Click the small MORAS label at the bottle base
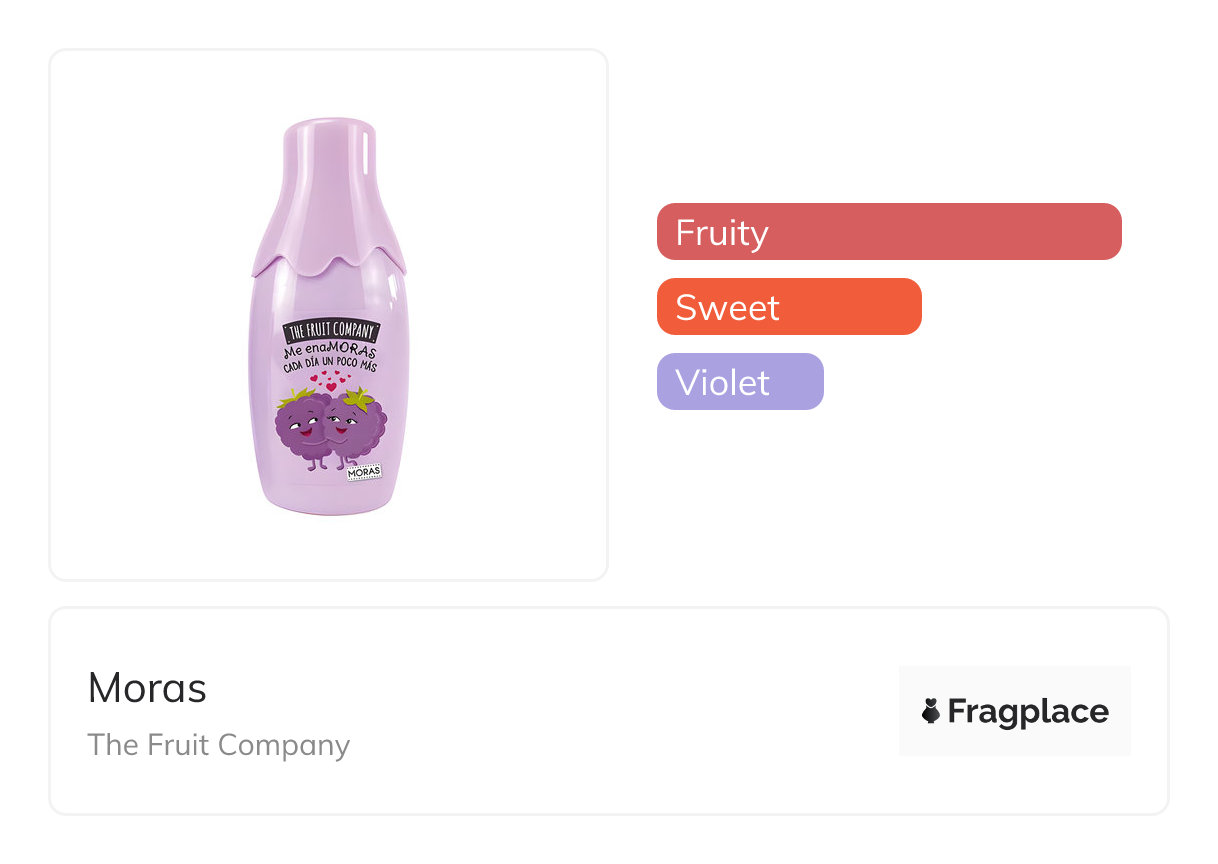Image resolution: width=1218 pixels, height=864 pixels. tap(364, 472)
